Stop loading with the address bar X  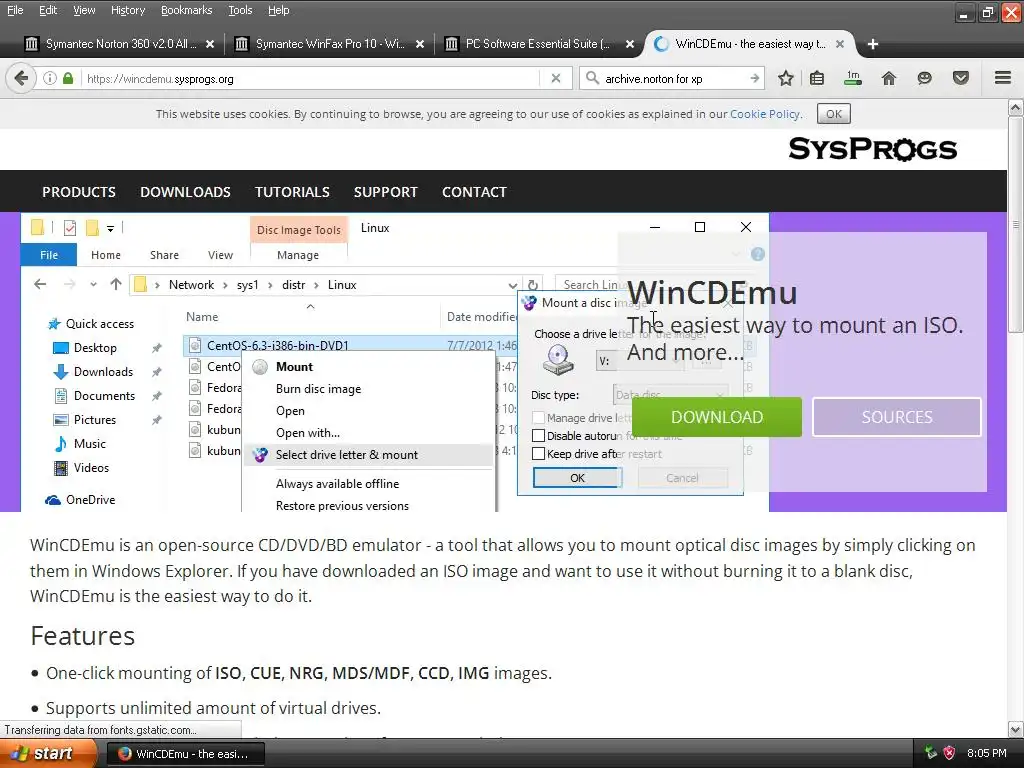point(556,78)
